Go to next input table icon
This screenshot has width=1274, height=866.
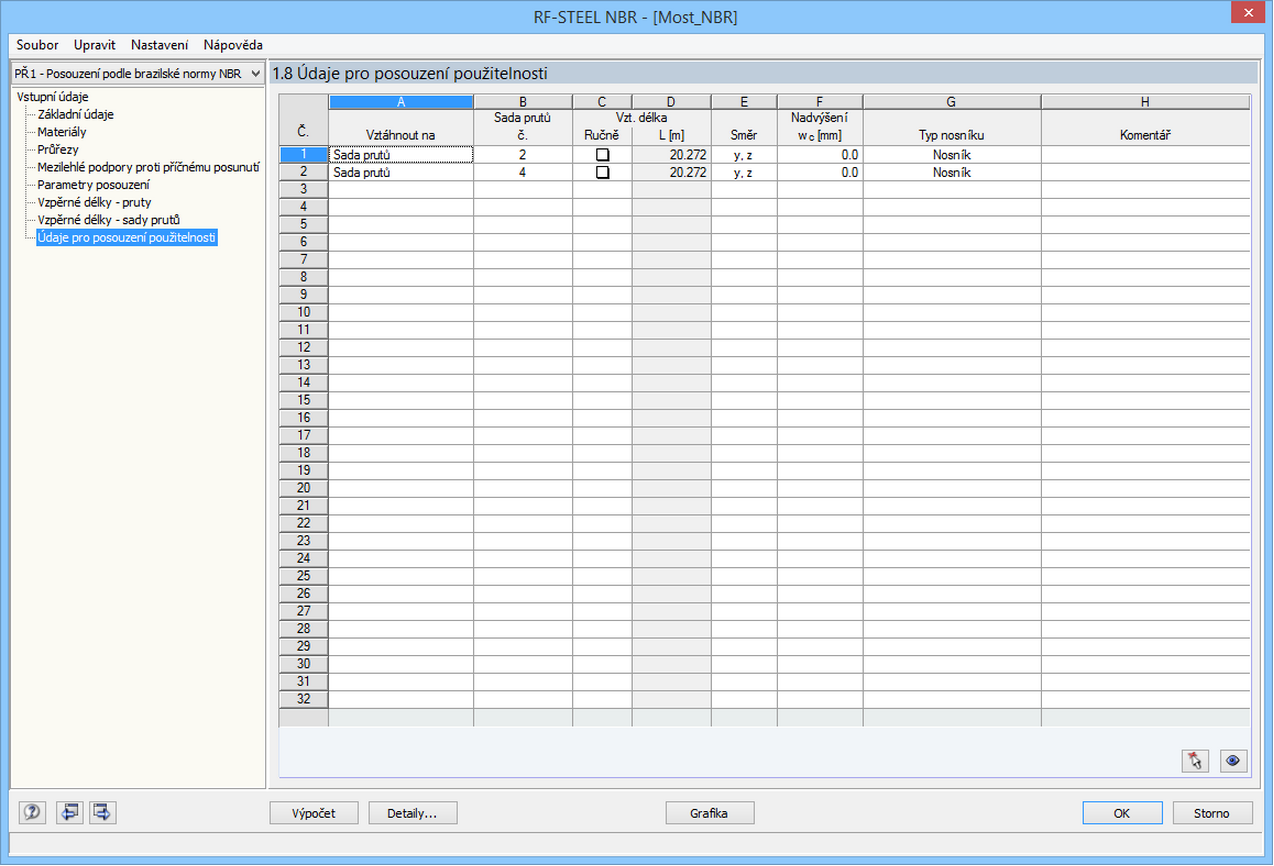point(103,813)
